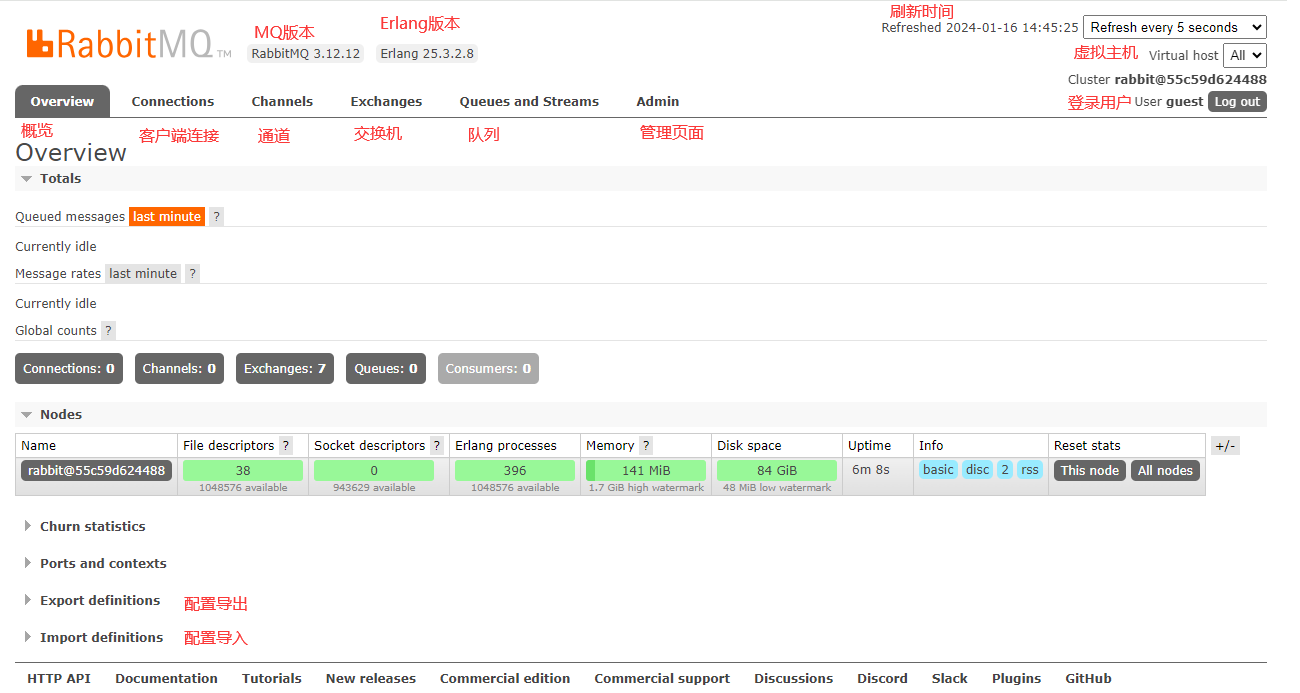Expand the Export definitions section
This screenshot has height=693, width=1300.
pos(92,601)
